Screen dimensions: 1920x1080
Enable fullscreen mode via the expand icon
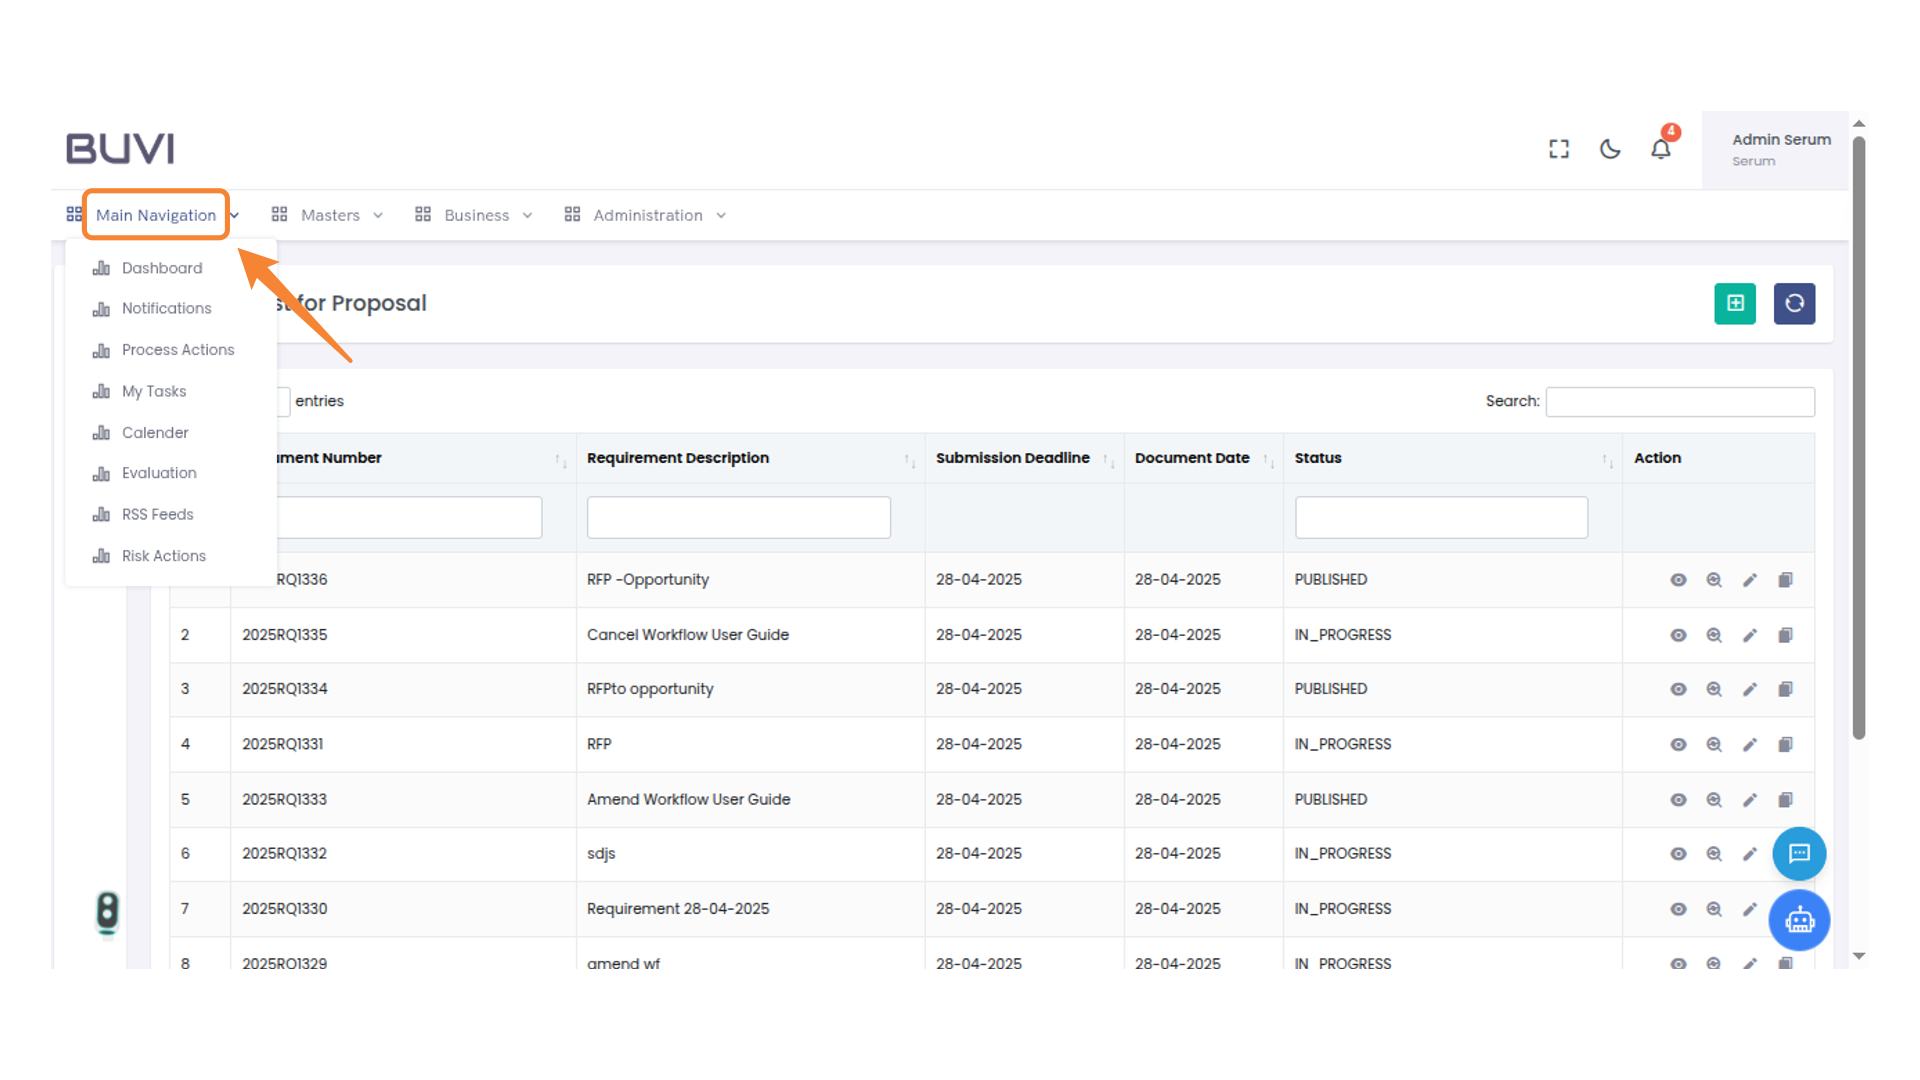pos(1558,148)
